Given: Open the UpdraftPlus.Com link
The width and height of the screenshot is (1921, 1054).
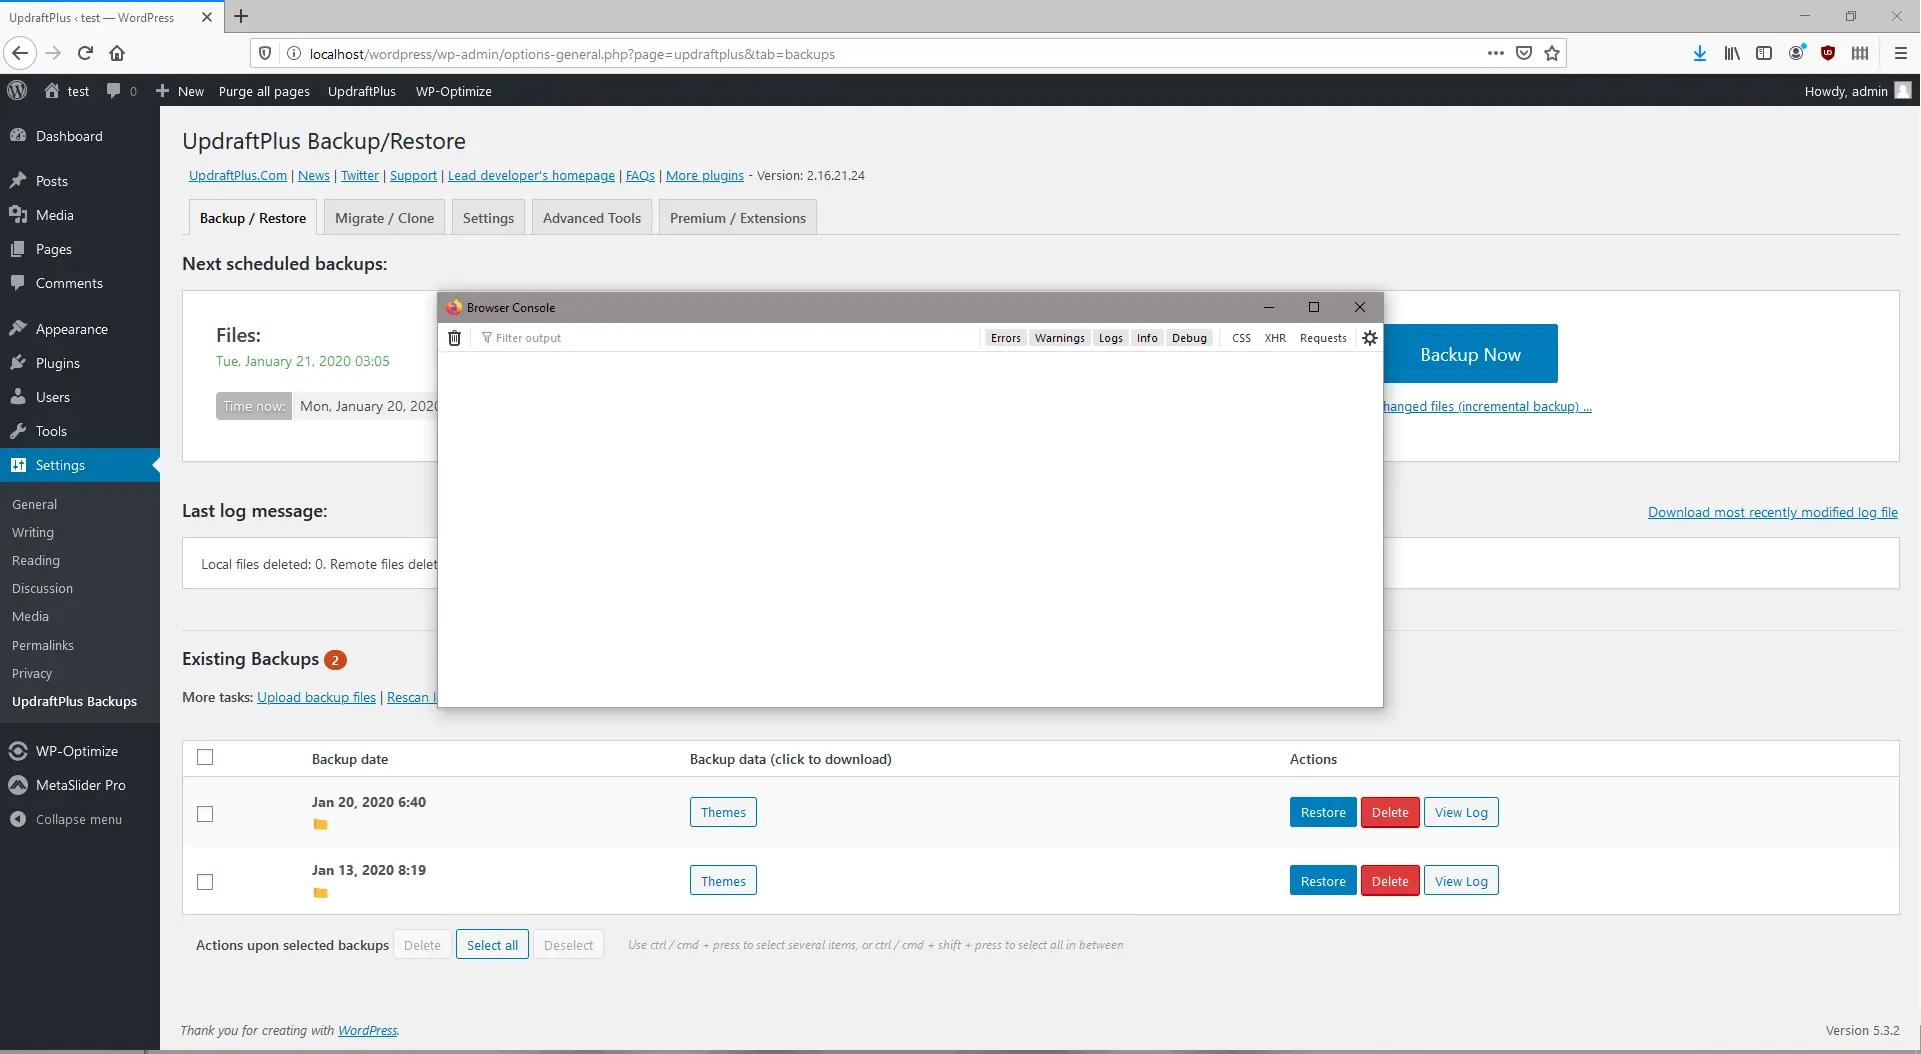Looking at the screenshot, I should [238, 175].
